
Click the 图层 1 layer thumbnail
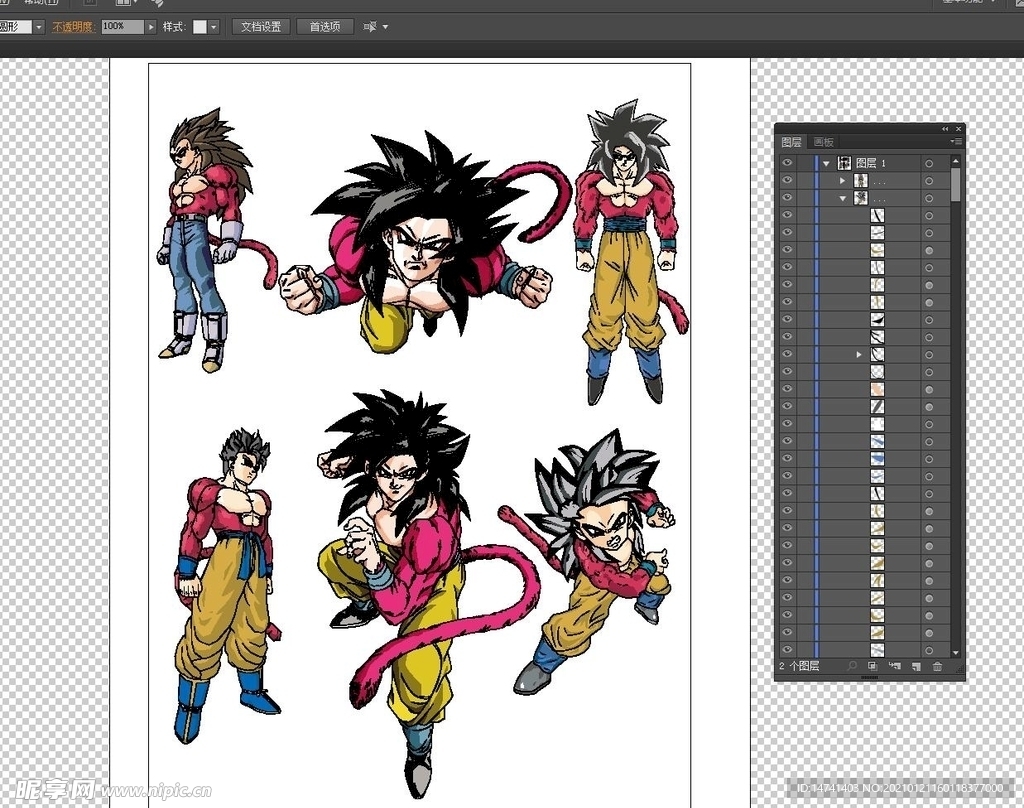(x=844, y=163)
